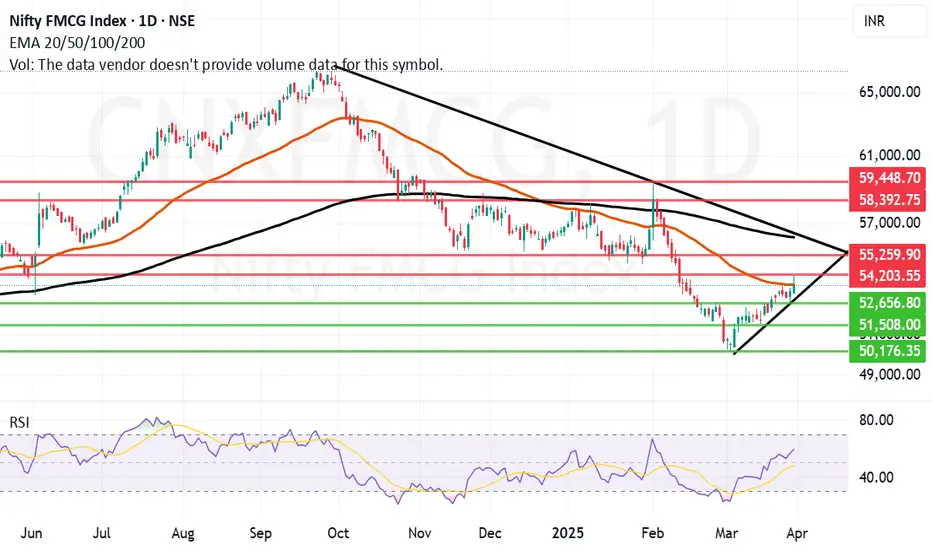Click the Vol data vendor notice text
932x550 pixels.
pos(226,64)
